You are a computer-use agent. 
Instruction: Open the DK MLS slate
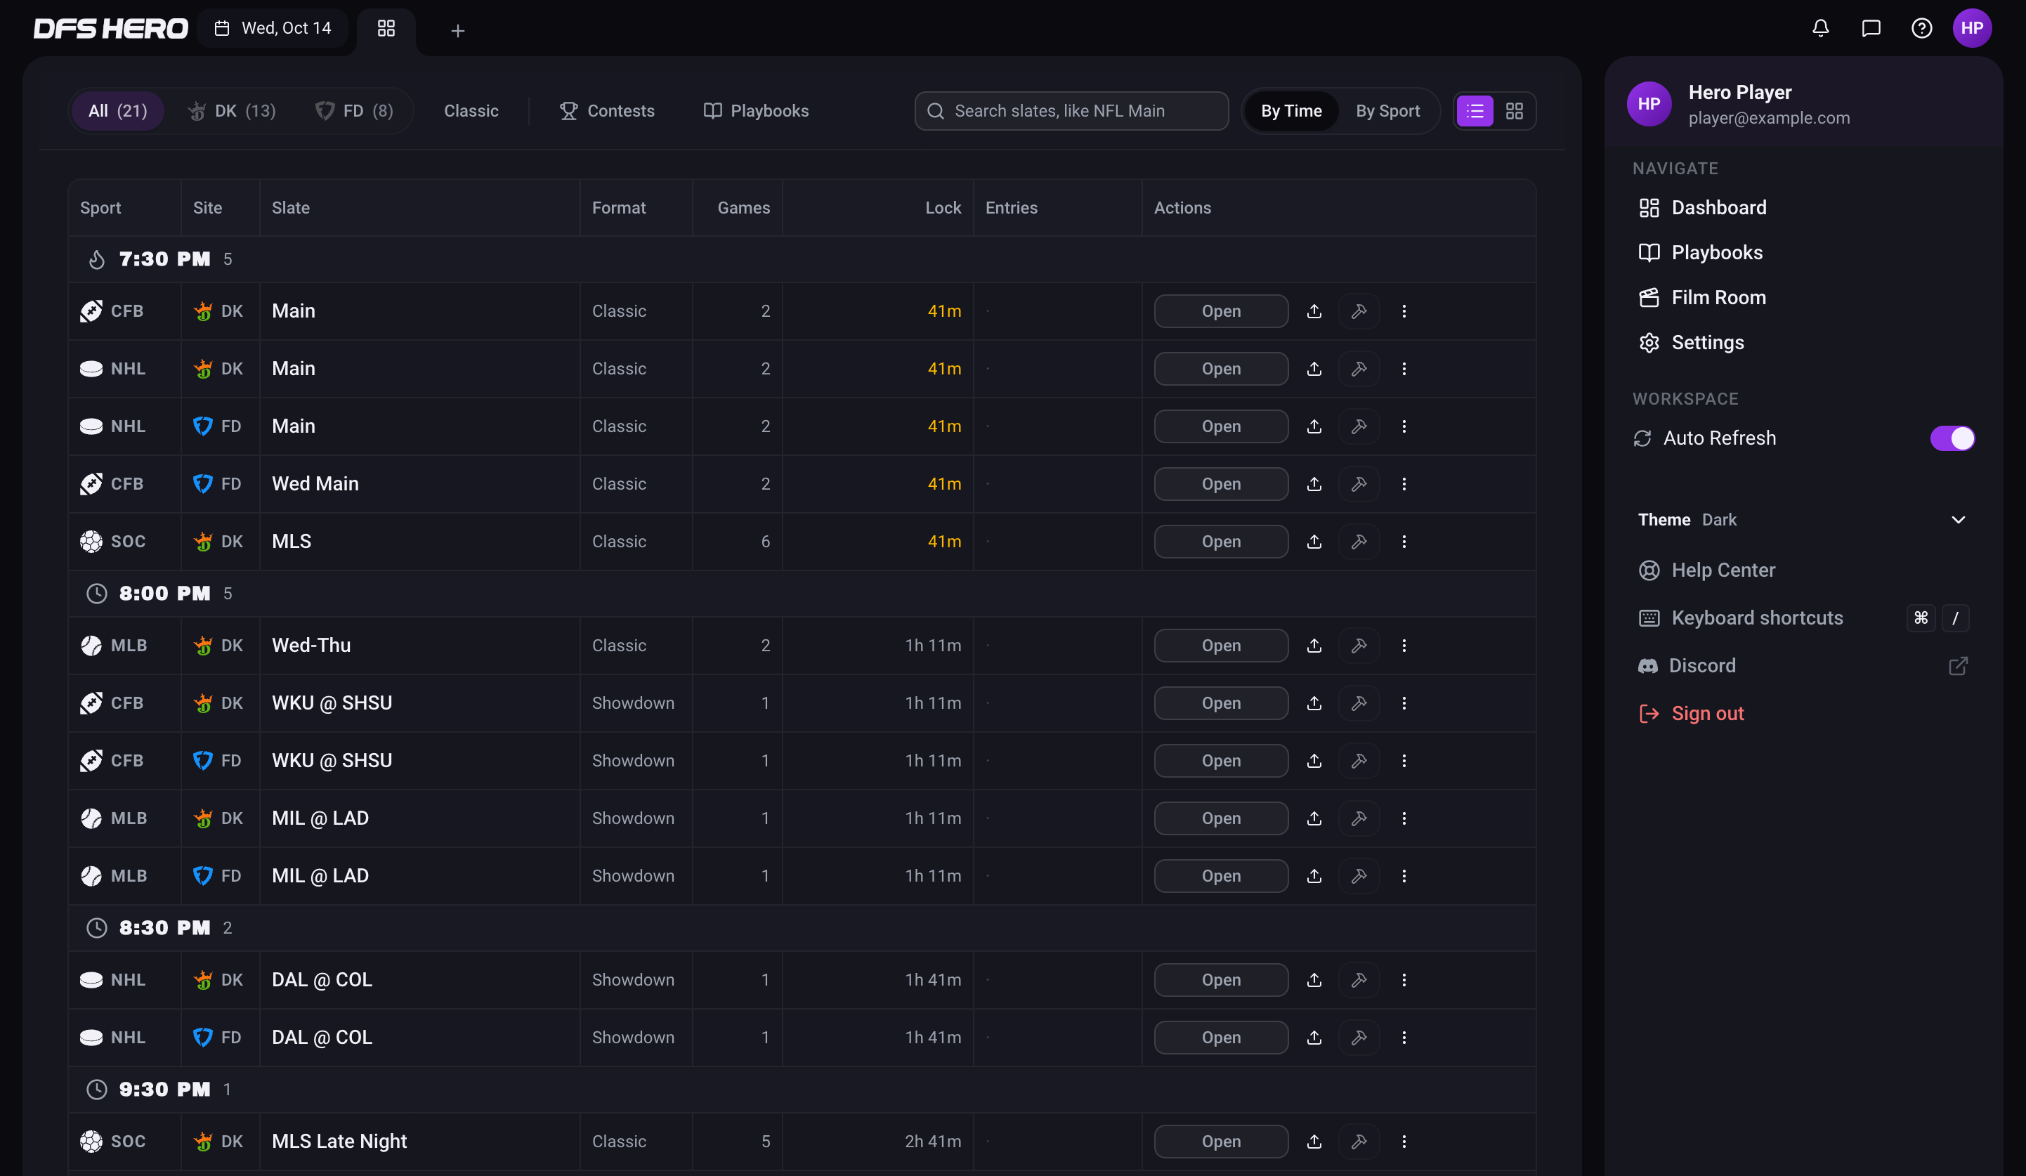coord(1221,542)
